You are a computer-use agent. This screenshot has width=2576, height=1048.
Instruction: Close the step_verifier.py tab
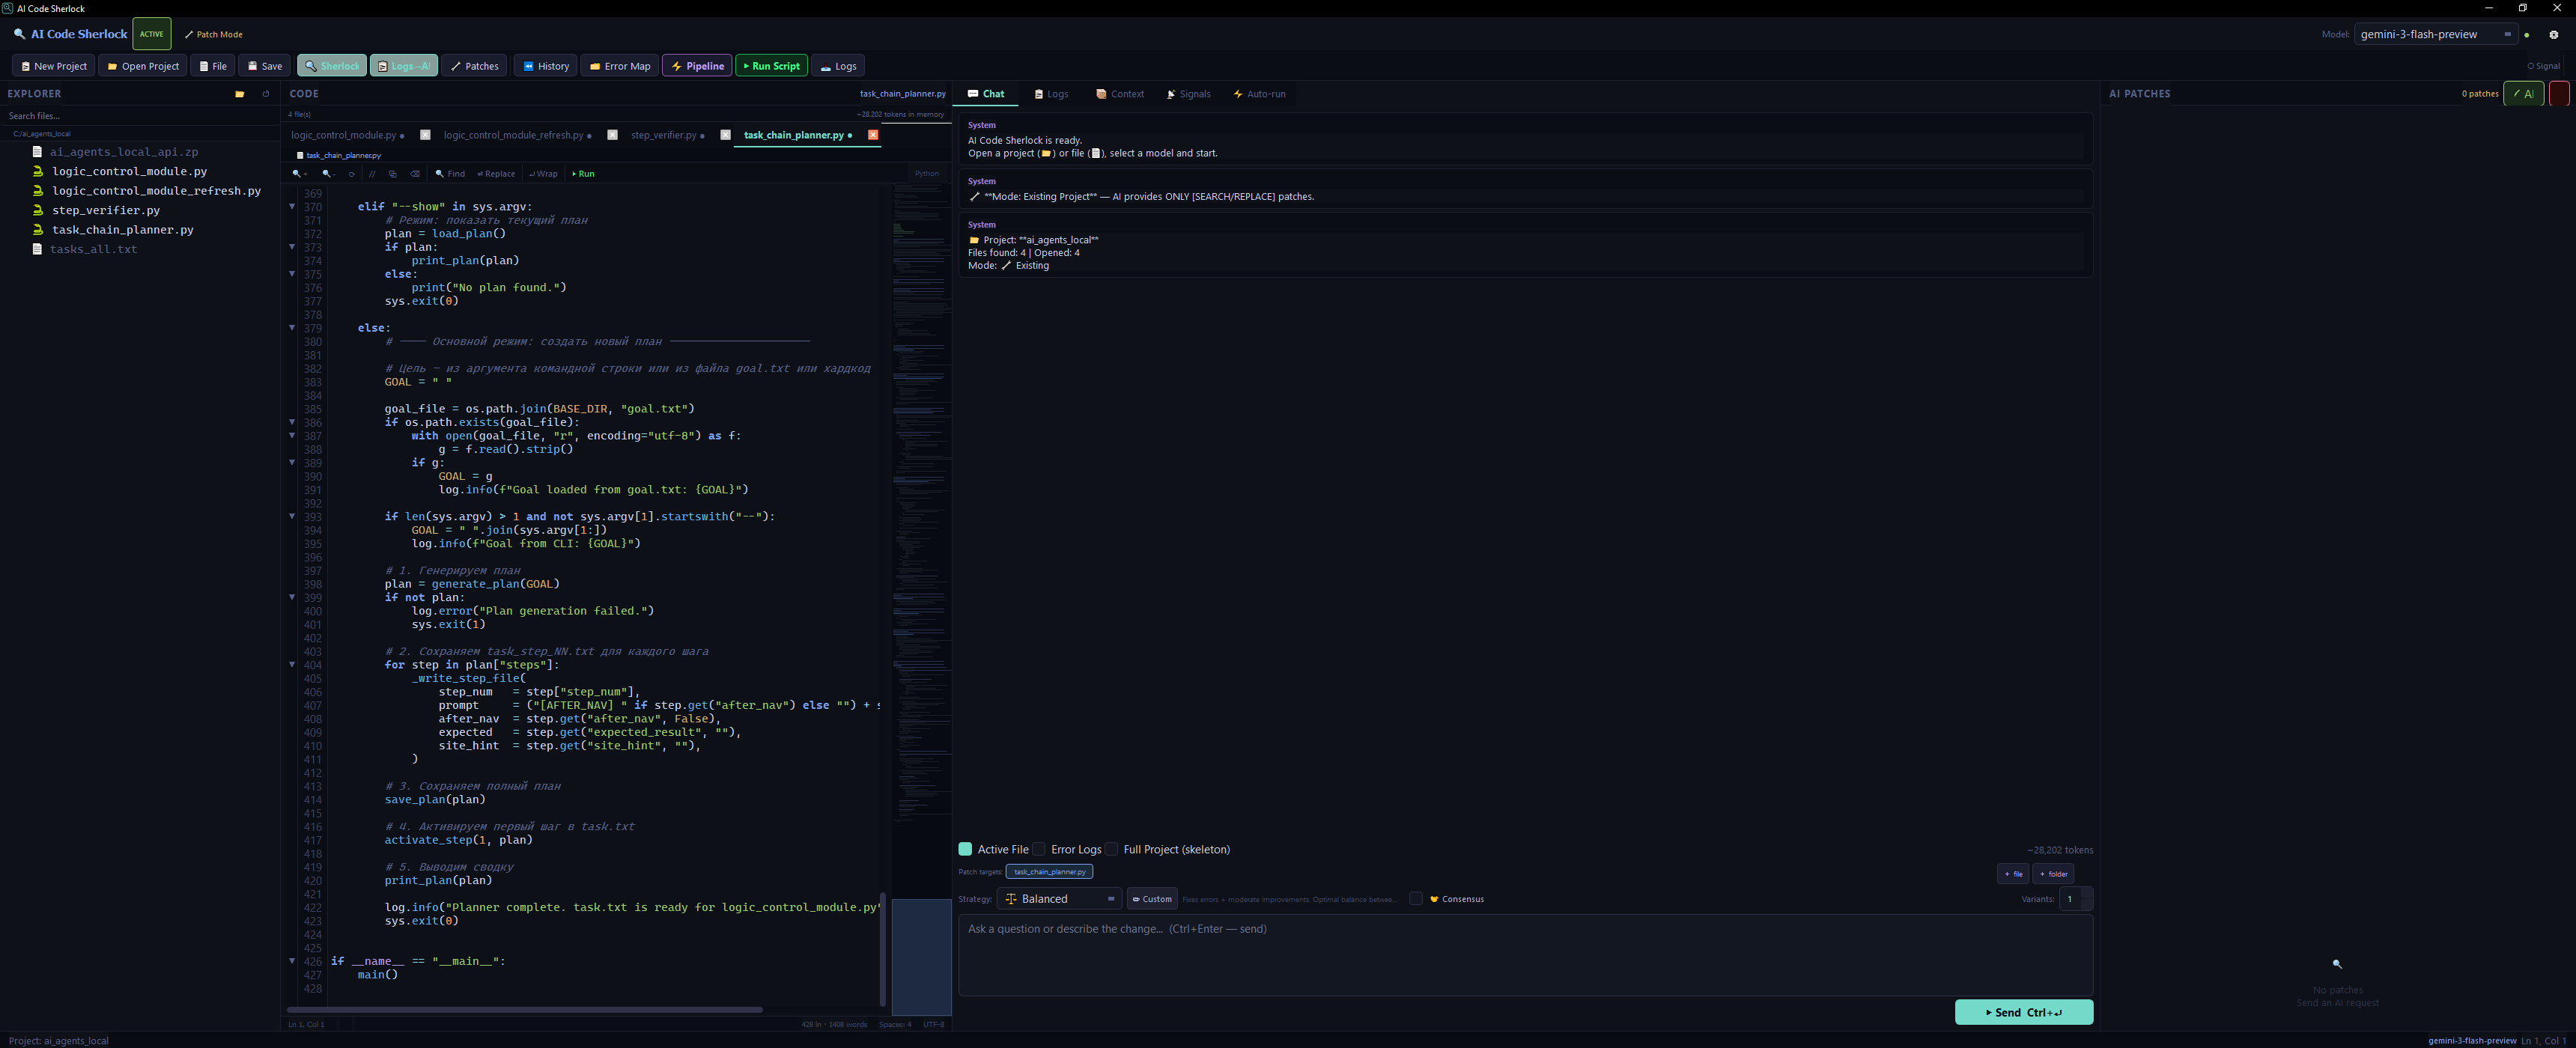725,135
